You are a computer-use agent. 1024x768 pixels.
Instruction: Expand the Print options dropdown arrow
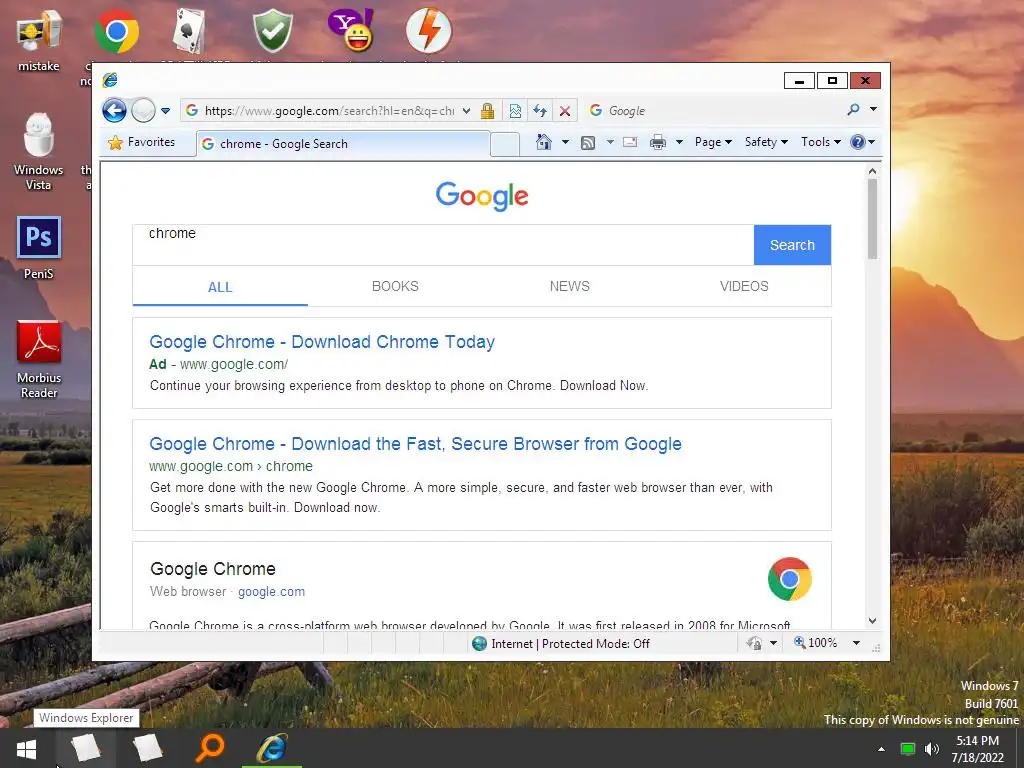679,142
